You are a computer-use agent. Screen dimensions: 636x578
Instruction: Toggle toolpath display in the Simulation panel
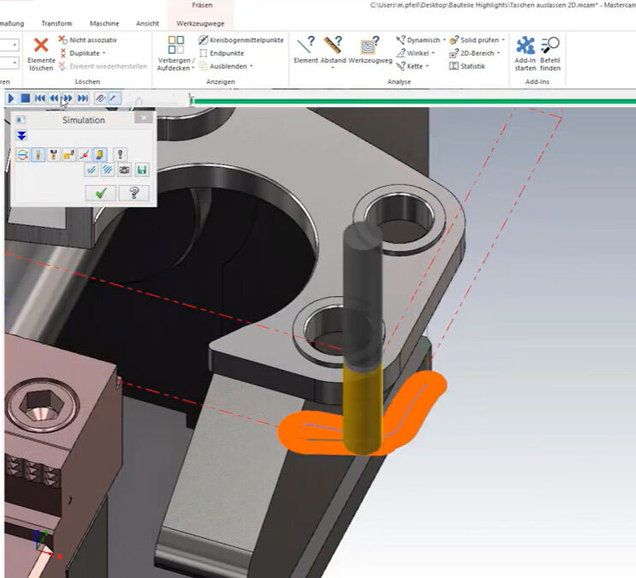tap(23, 155)
